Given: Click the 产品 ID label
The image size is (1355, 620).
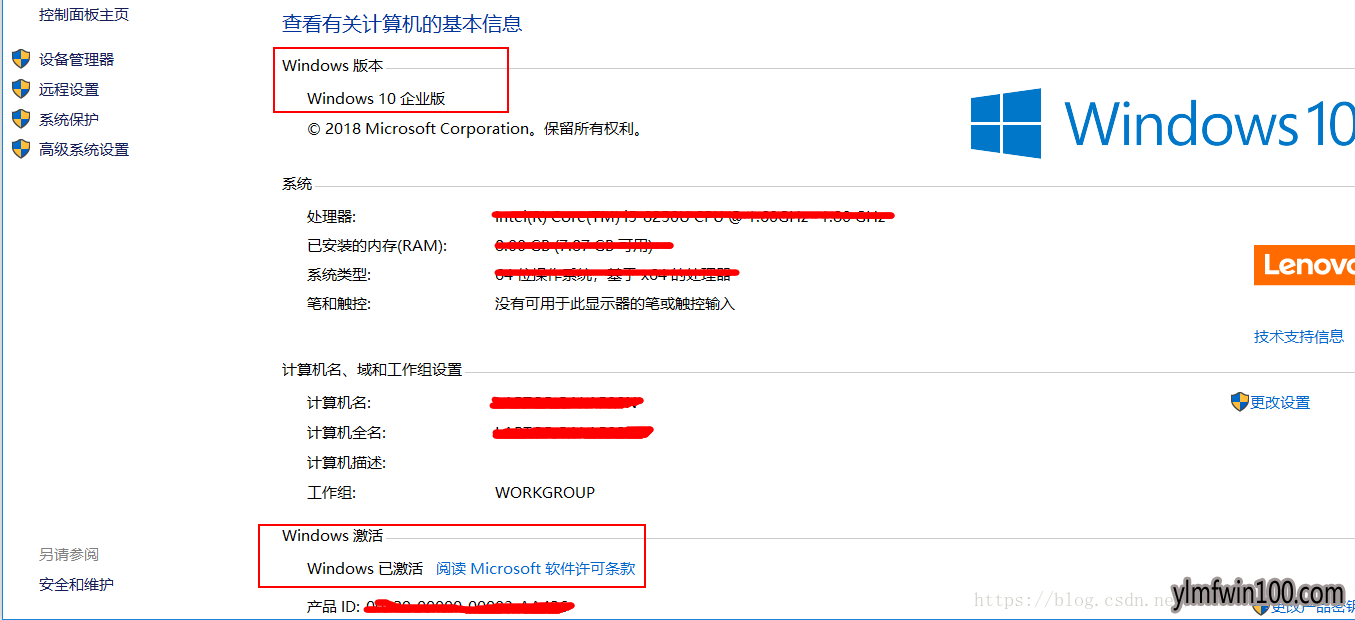Looking at the screenshot, I should [x=333, y=606].
